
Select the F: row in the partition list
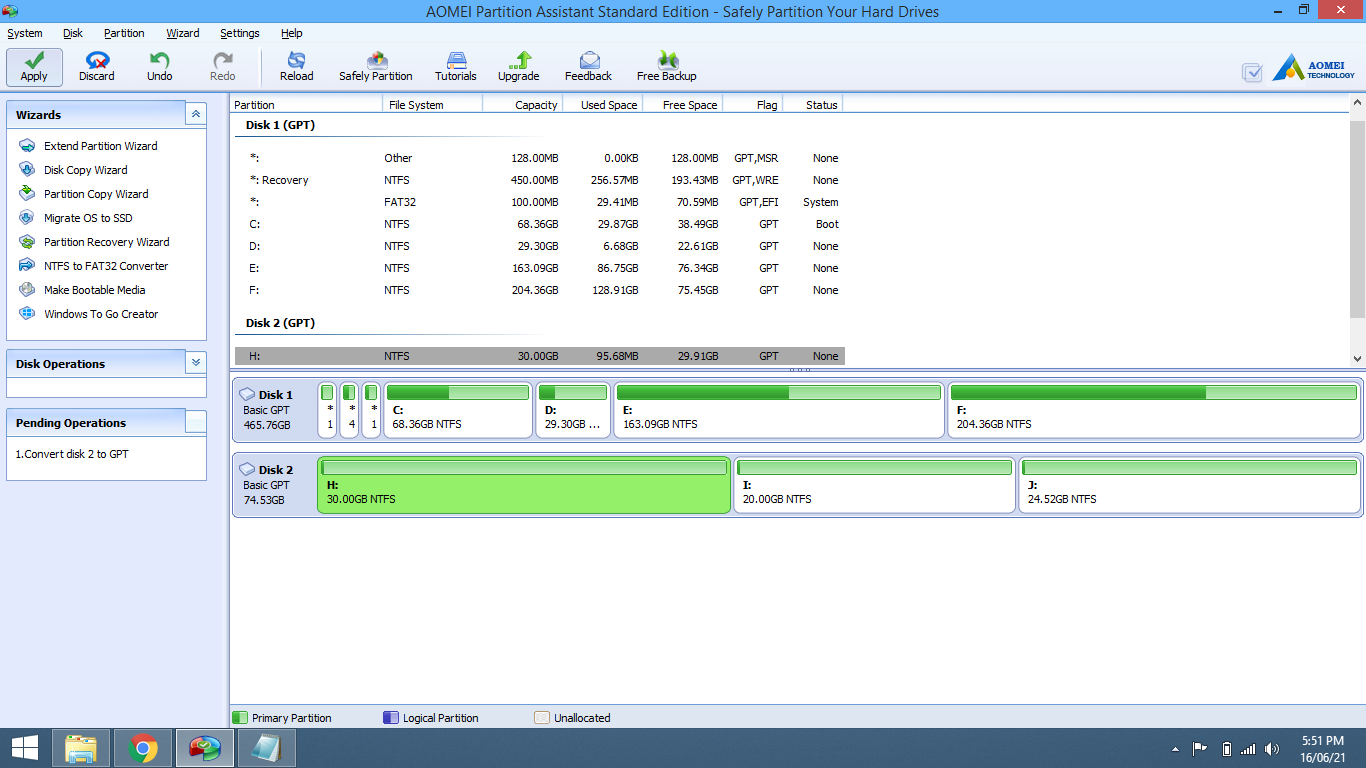(540, 290)
